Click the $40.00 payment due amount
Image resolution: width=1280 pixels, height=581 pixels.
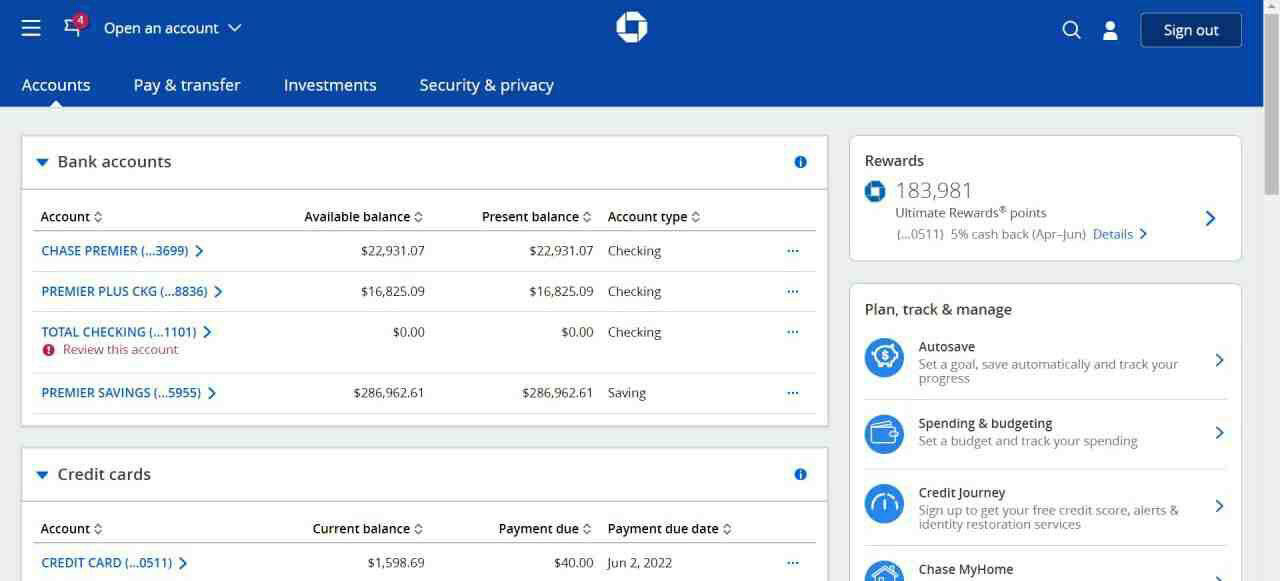coord(573,563)
